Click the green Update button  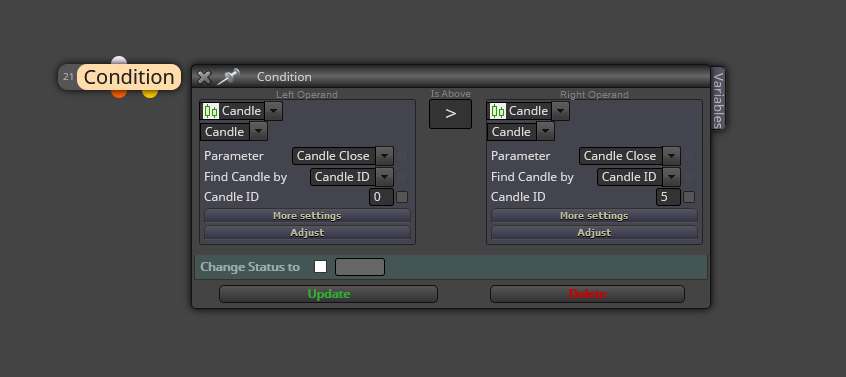[328, 294]
